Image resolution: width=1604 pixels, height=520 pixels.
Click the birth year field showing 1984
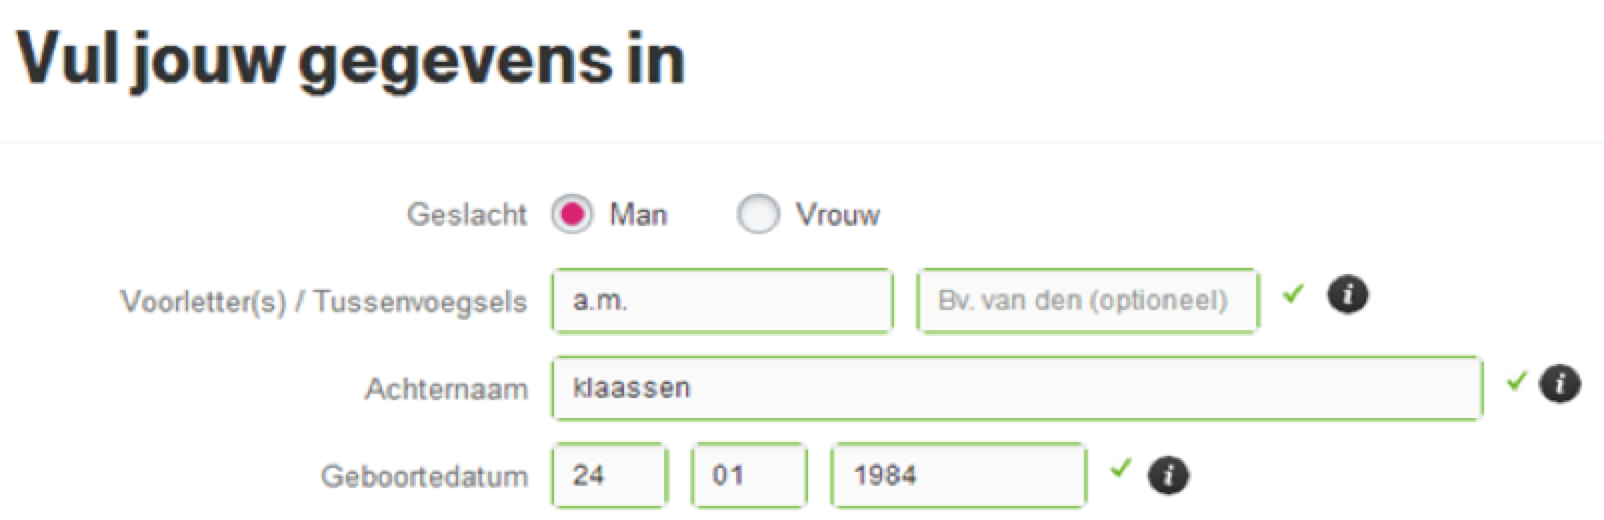tap(957, 475)
